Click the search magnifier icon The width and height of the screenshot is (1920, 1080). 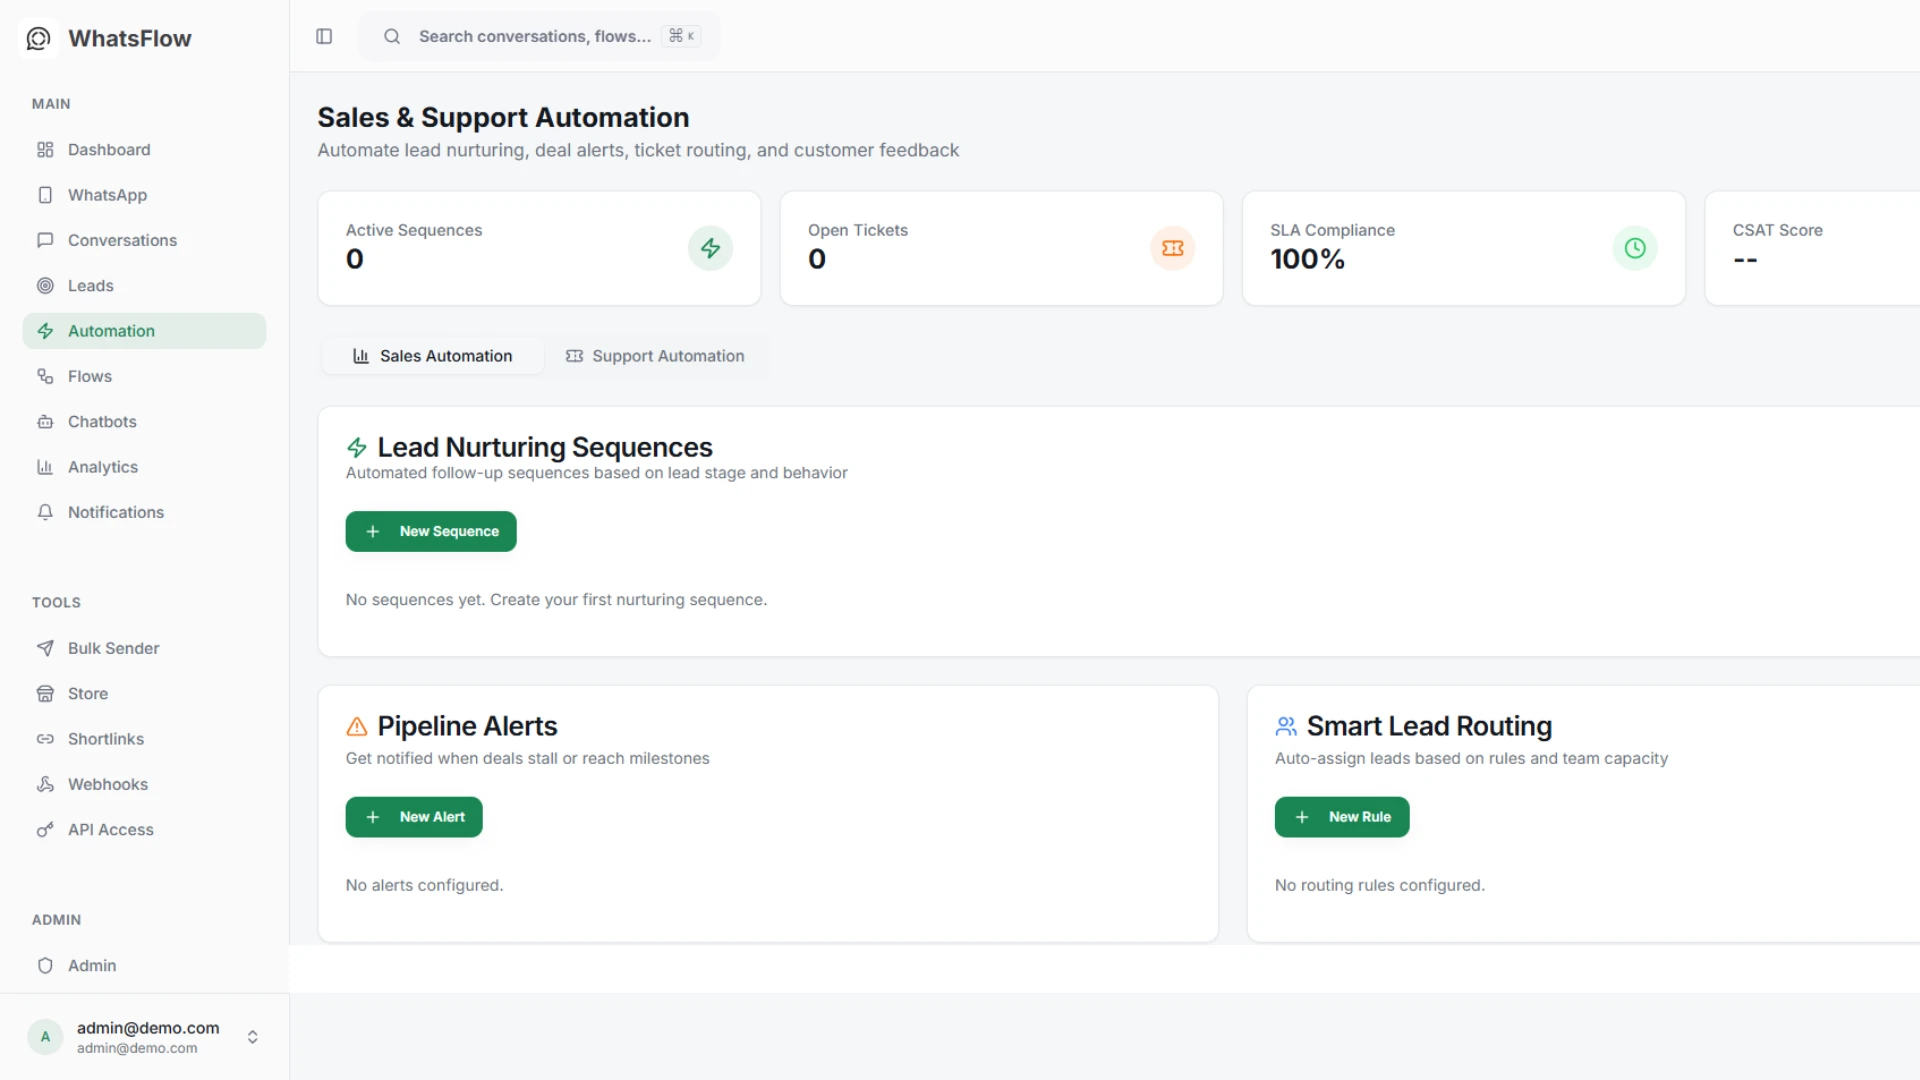392,37
